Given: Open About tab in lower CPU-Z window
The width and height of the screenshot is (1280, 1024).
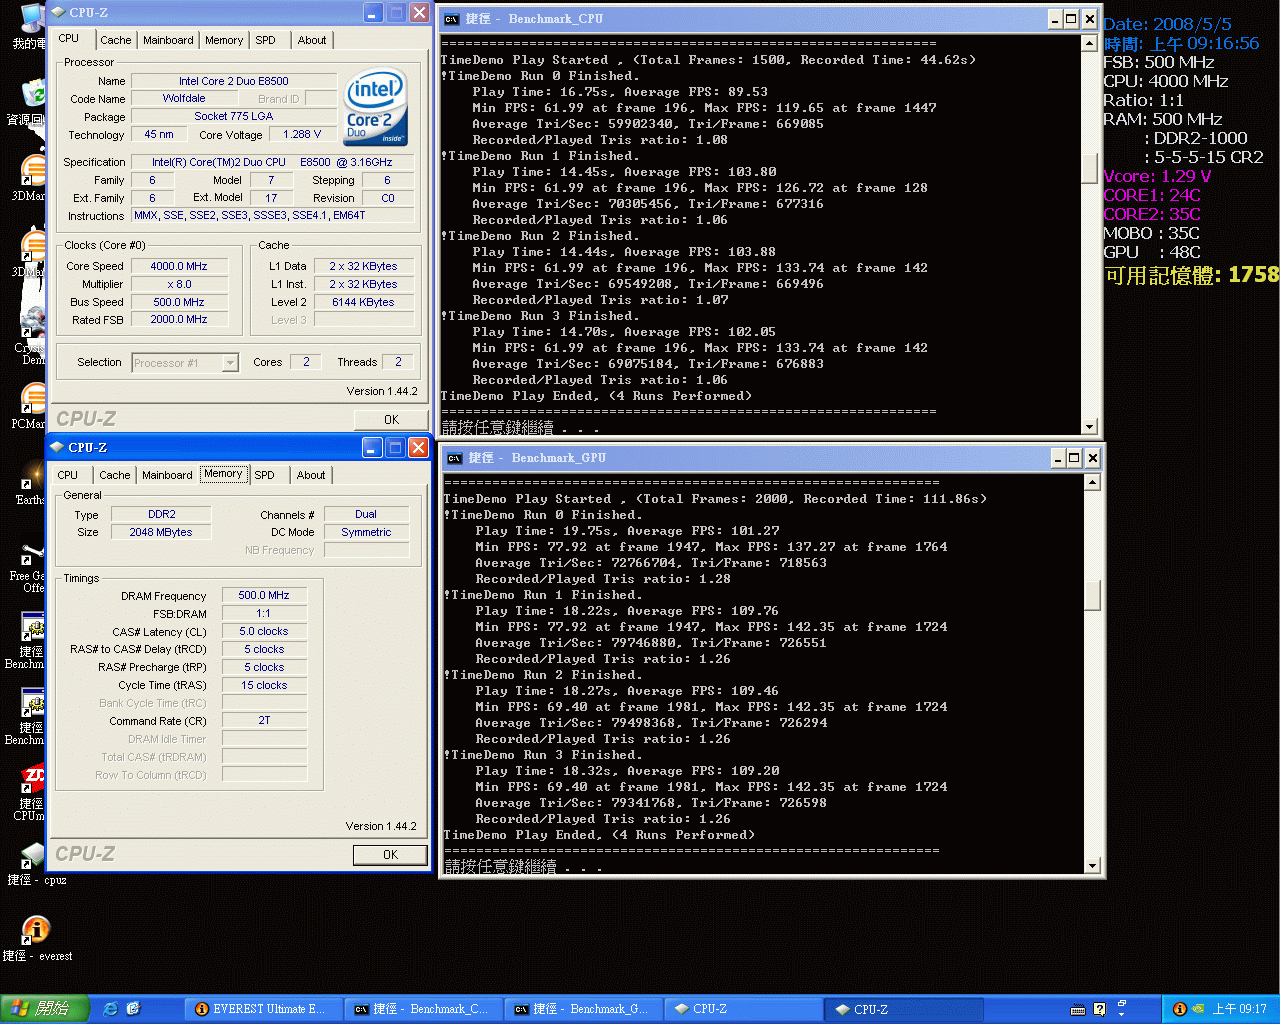Looking at the screenshot, I should [311, 475].
